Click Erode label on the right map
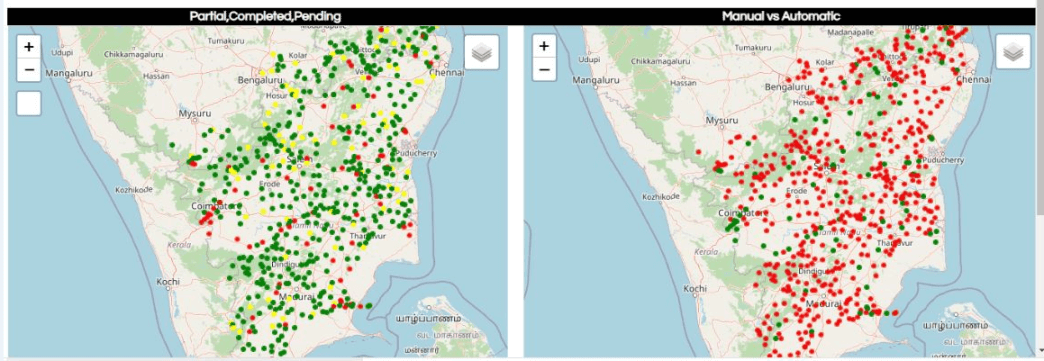This screenshot has height=361, width=1044. (x=796, y=190)
